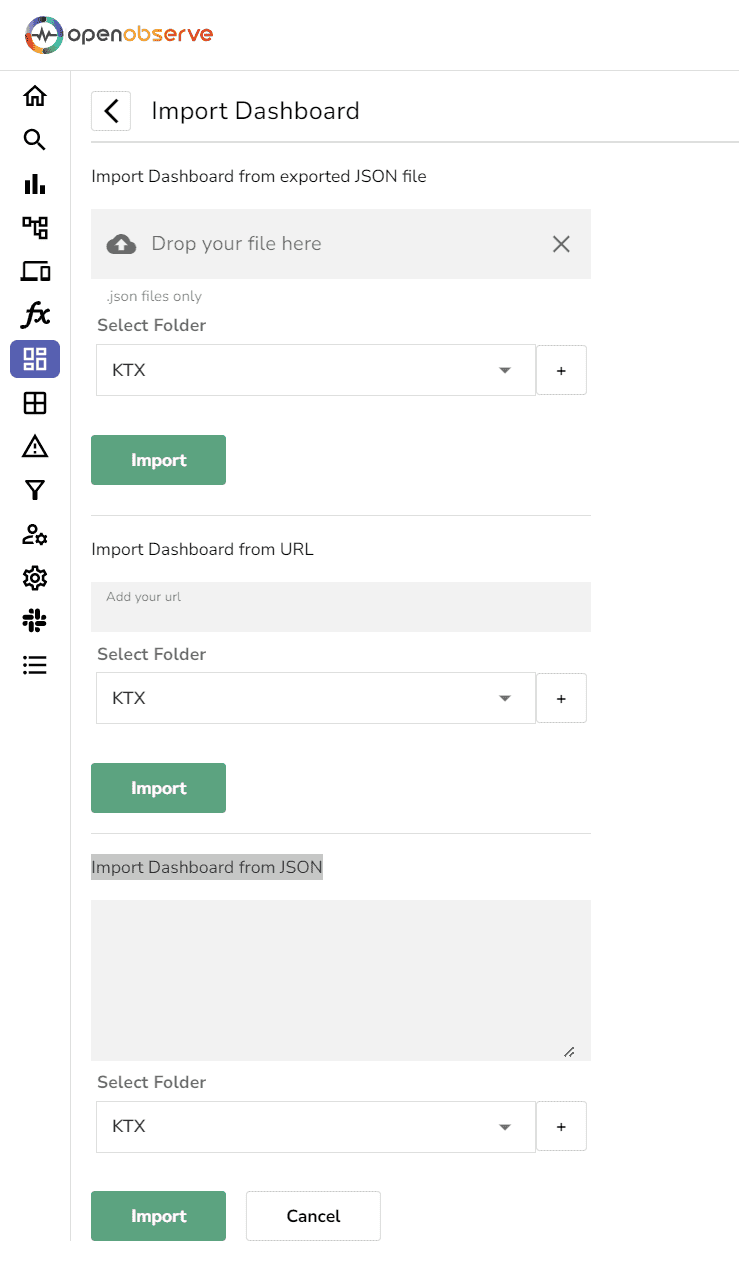Image resolution: width=739 pixels, height=1262 pixels.
Task: Click the Add your url input field
Action: click(x=340, y=607)
